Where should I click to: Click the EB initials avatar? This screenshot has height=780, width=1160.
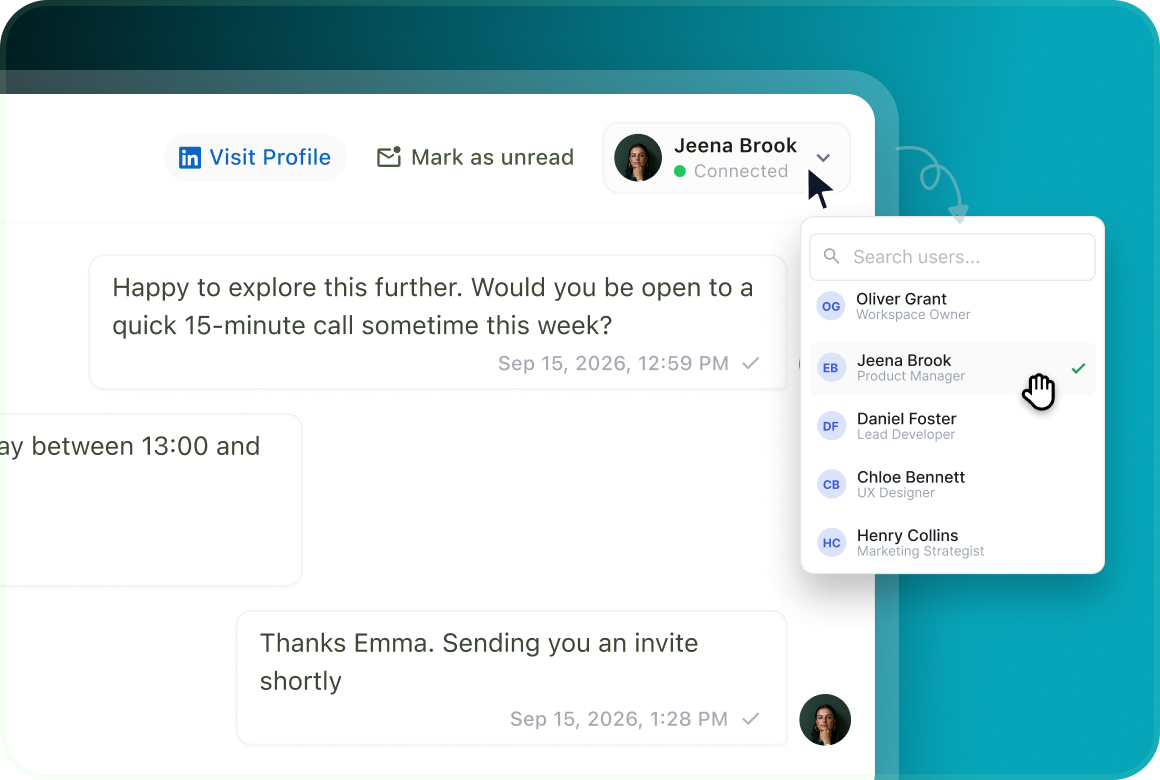pyautogui.click(x=831, y=368)
